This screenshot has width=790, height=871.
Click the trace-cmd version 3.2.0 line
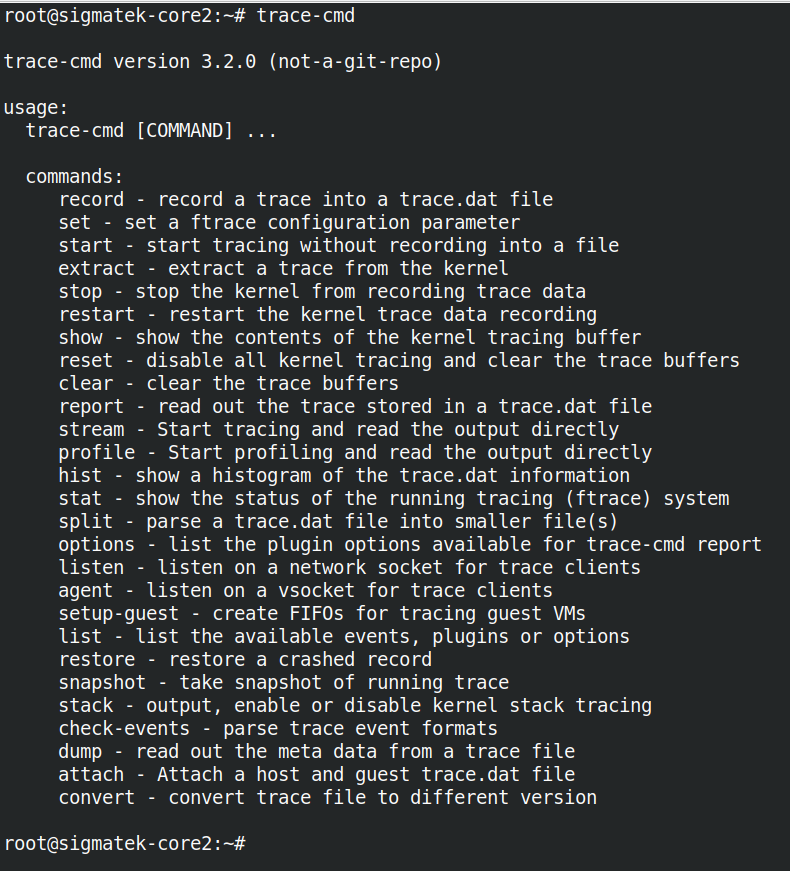coord(223,61)
